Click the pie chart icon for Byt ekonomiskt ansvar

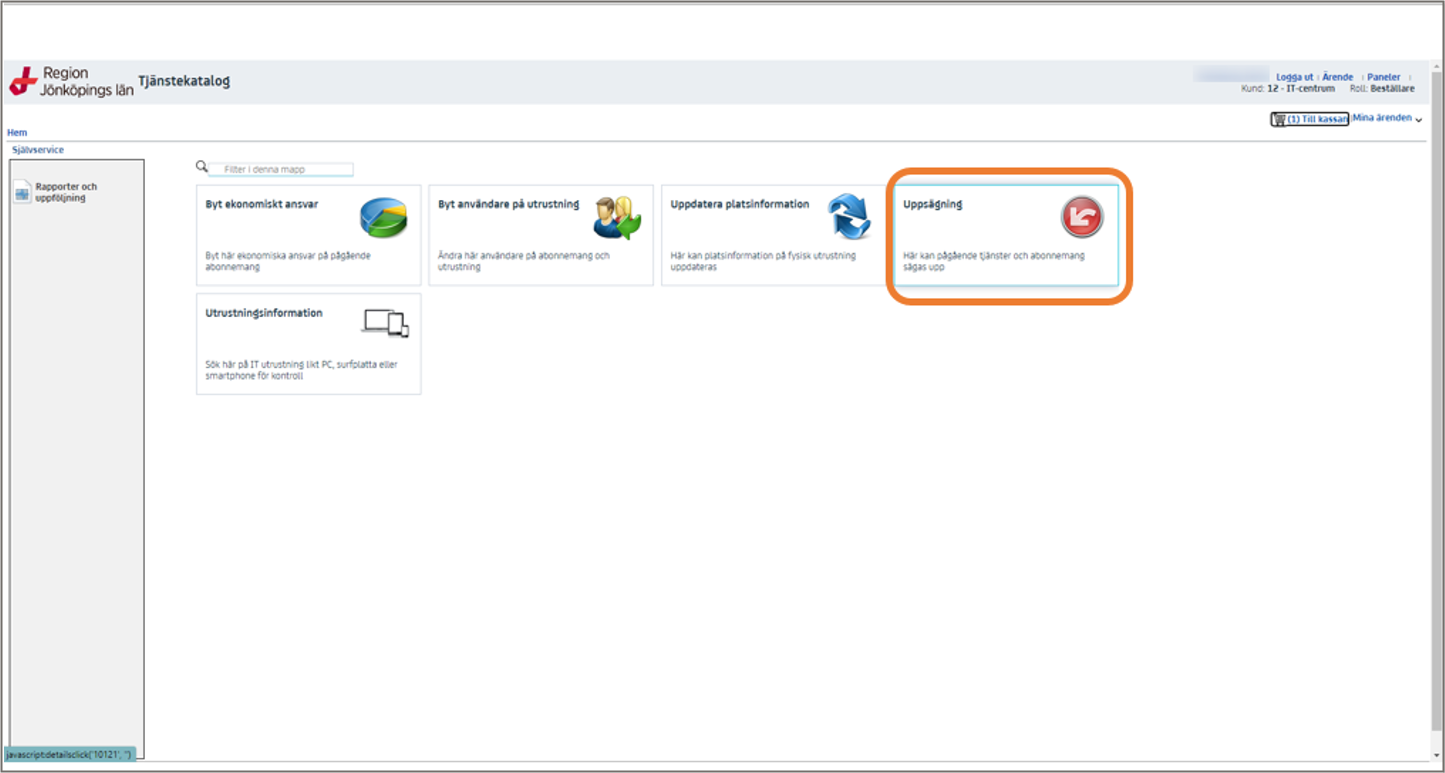click(x=384, y=217)
